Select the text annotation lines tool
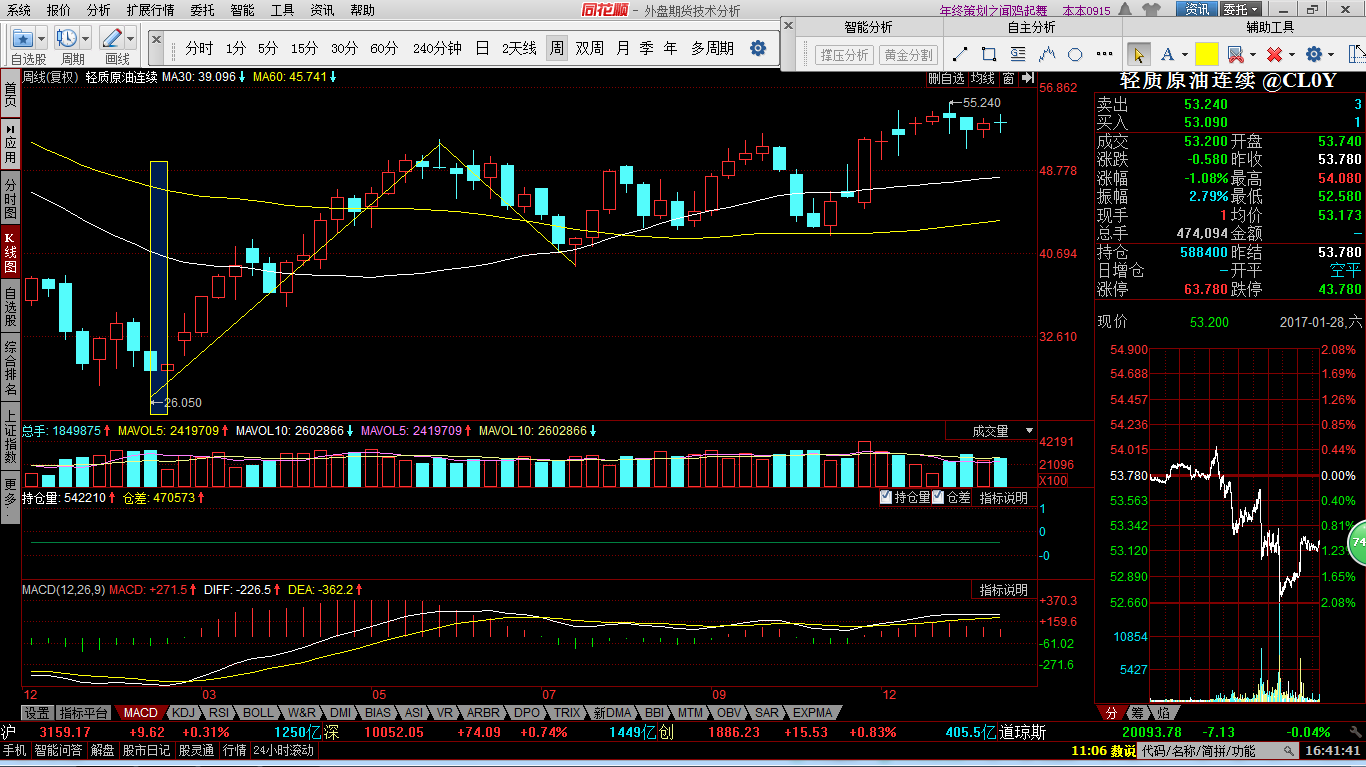Image resolution: width=1366 pixels, height=767 pixels. point(1018,54)
